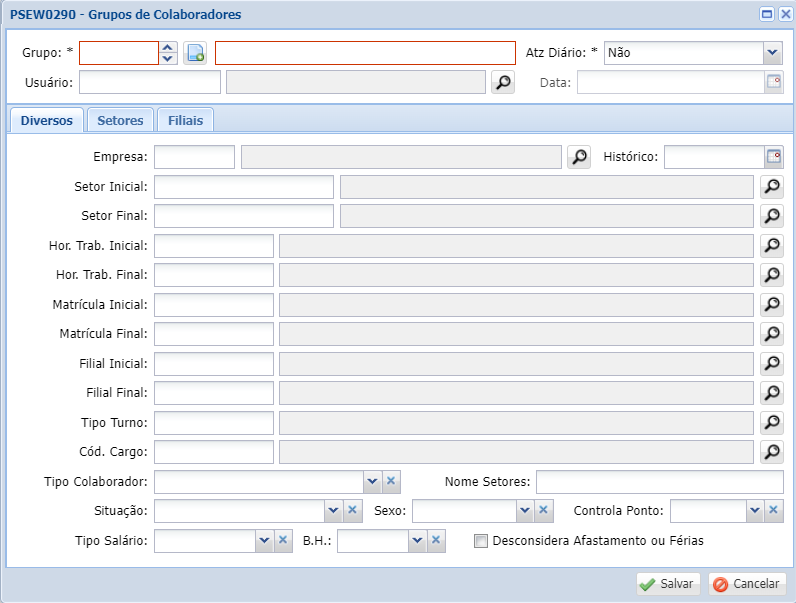Open the Controla Ponto dropdown

coord(755,511)
